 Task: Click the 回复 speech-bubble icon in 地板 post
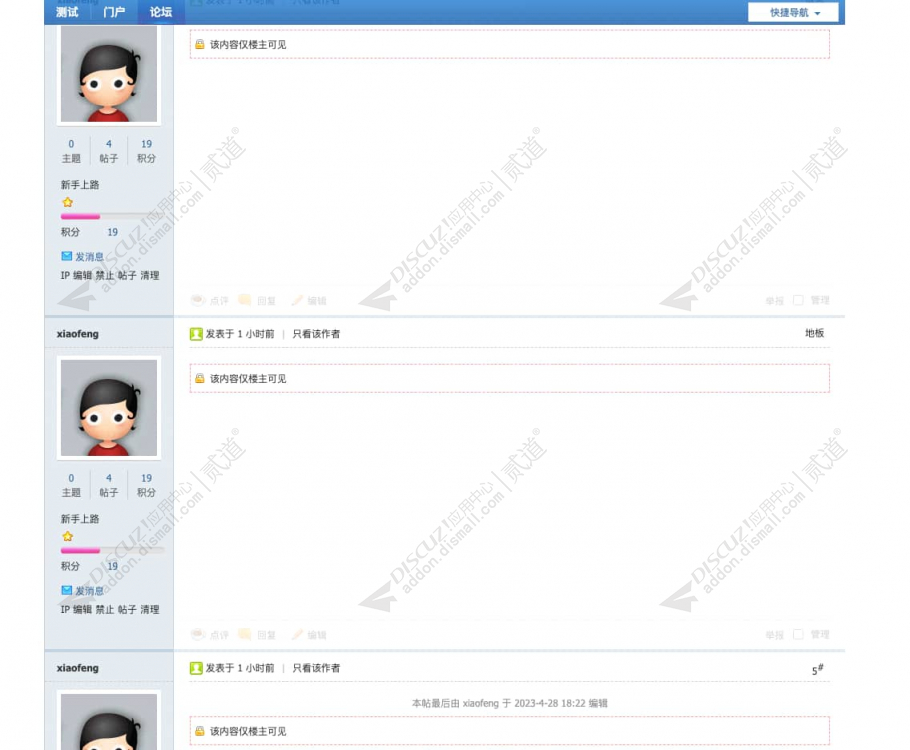pyautogui.click(x=245, y=634)
